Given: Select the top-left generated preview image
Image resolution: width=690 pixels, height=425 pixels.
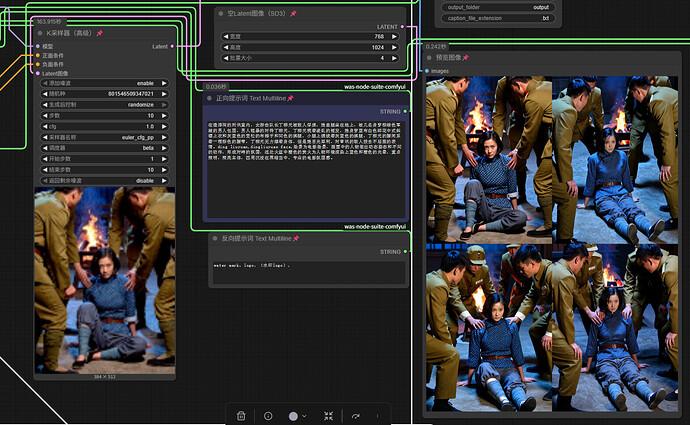Looking at the screenshot, I should pos(489,160).
